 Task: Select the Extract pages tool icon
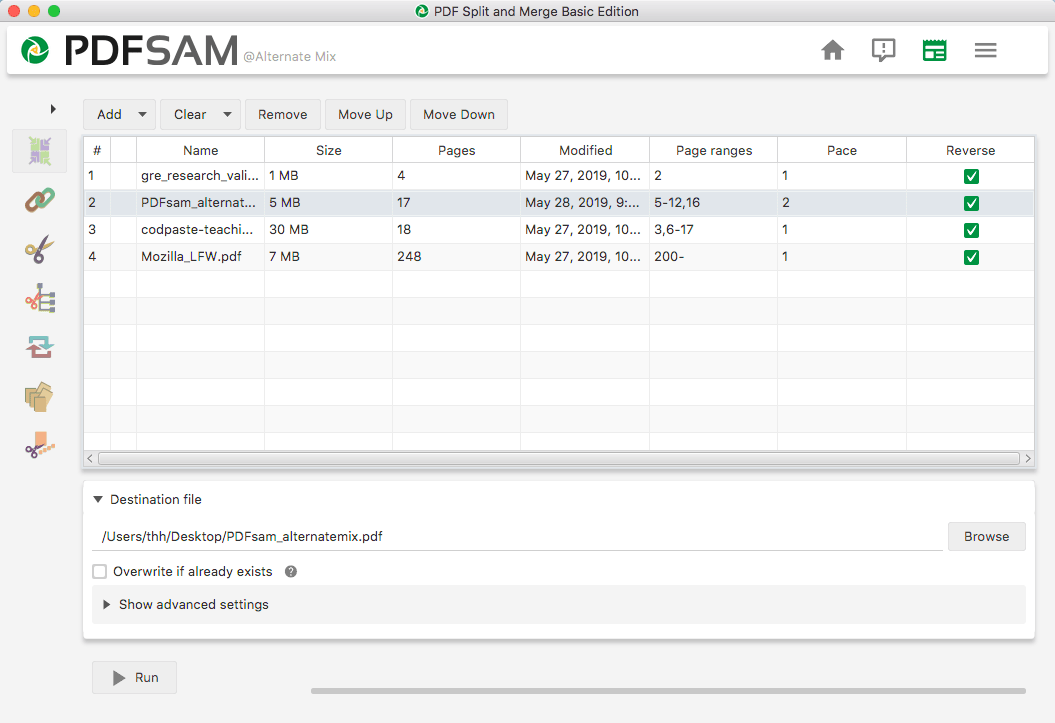(x=40, y=398)
